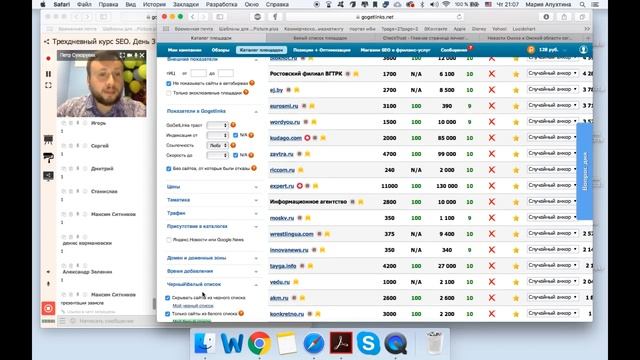
Task: Open 'Обзоры' in gogetlinks navigation
Action: [220, 50]
